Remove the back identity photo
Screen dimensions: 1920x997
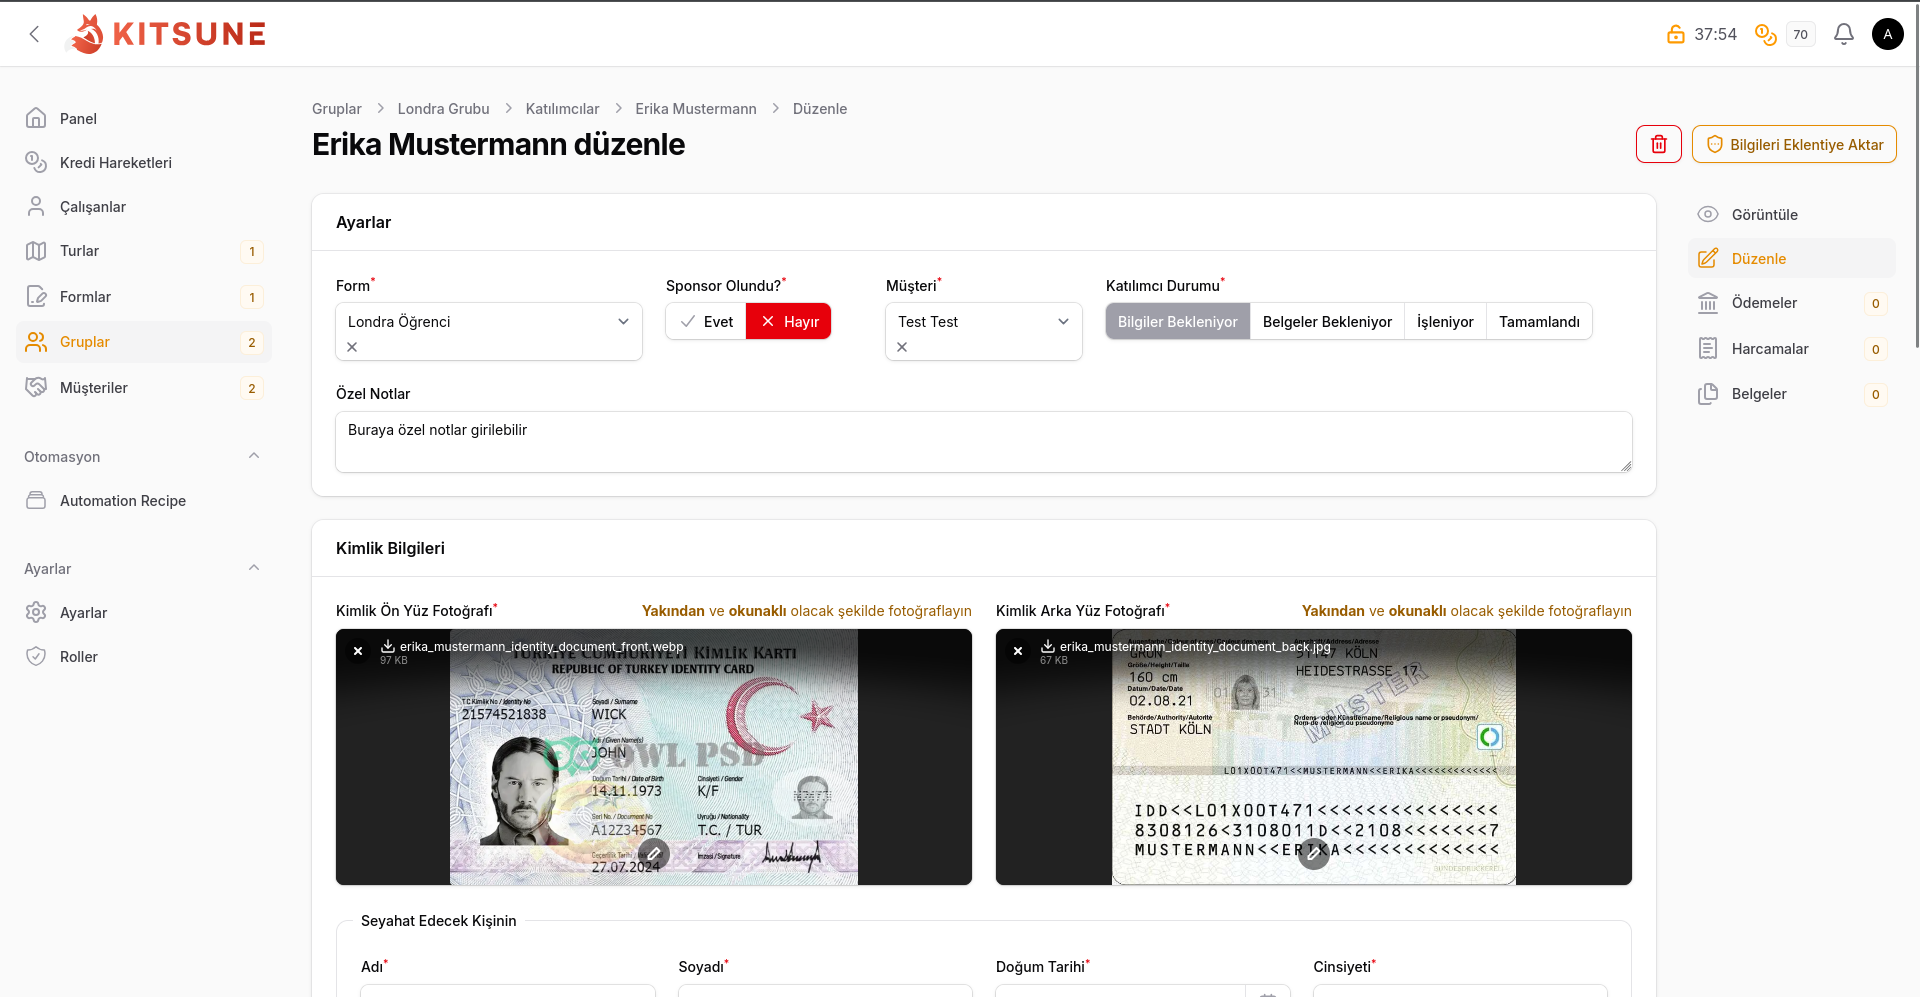point(1018,651)
